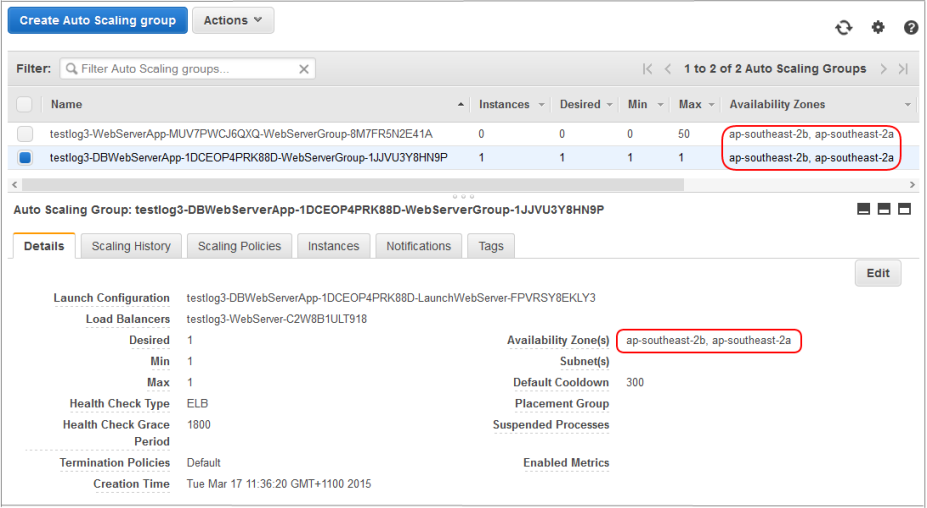Image resolution: width=927 pixels, height=508 pixels.
Task: Open Min column dropdown arrow
Action: click(x=660, y=105)
